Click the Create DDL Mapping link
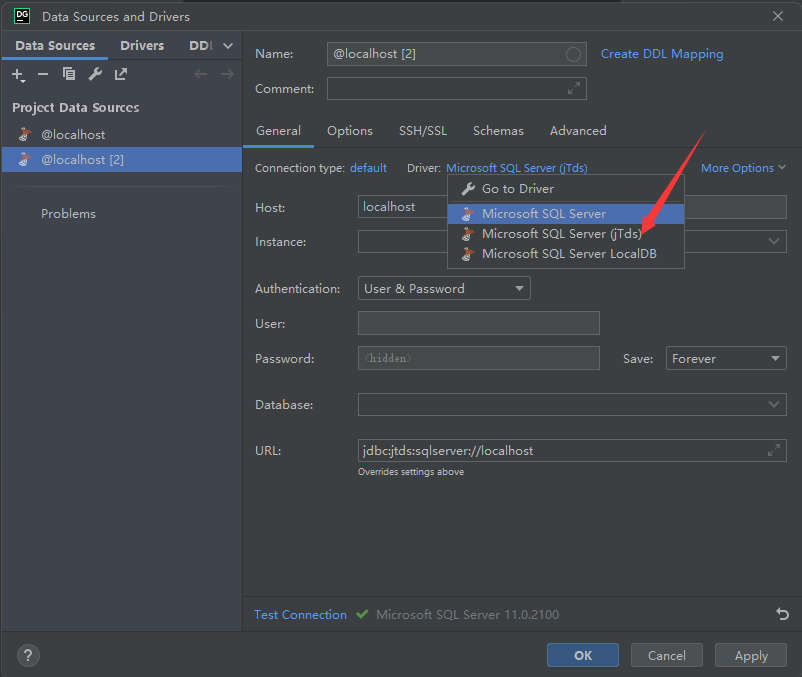This screenshot has height=677, width=802. point(662,54)
